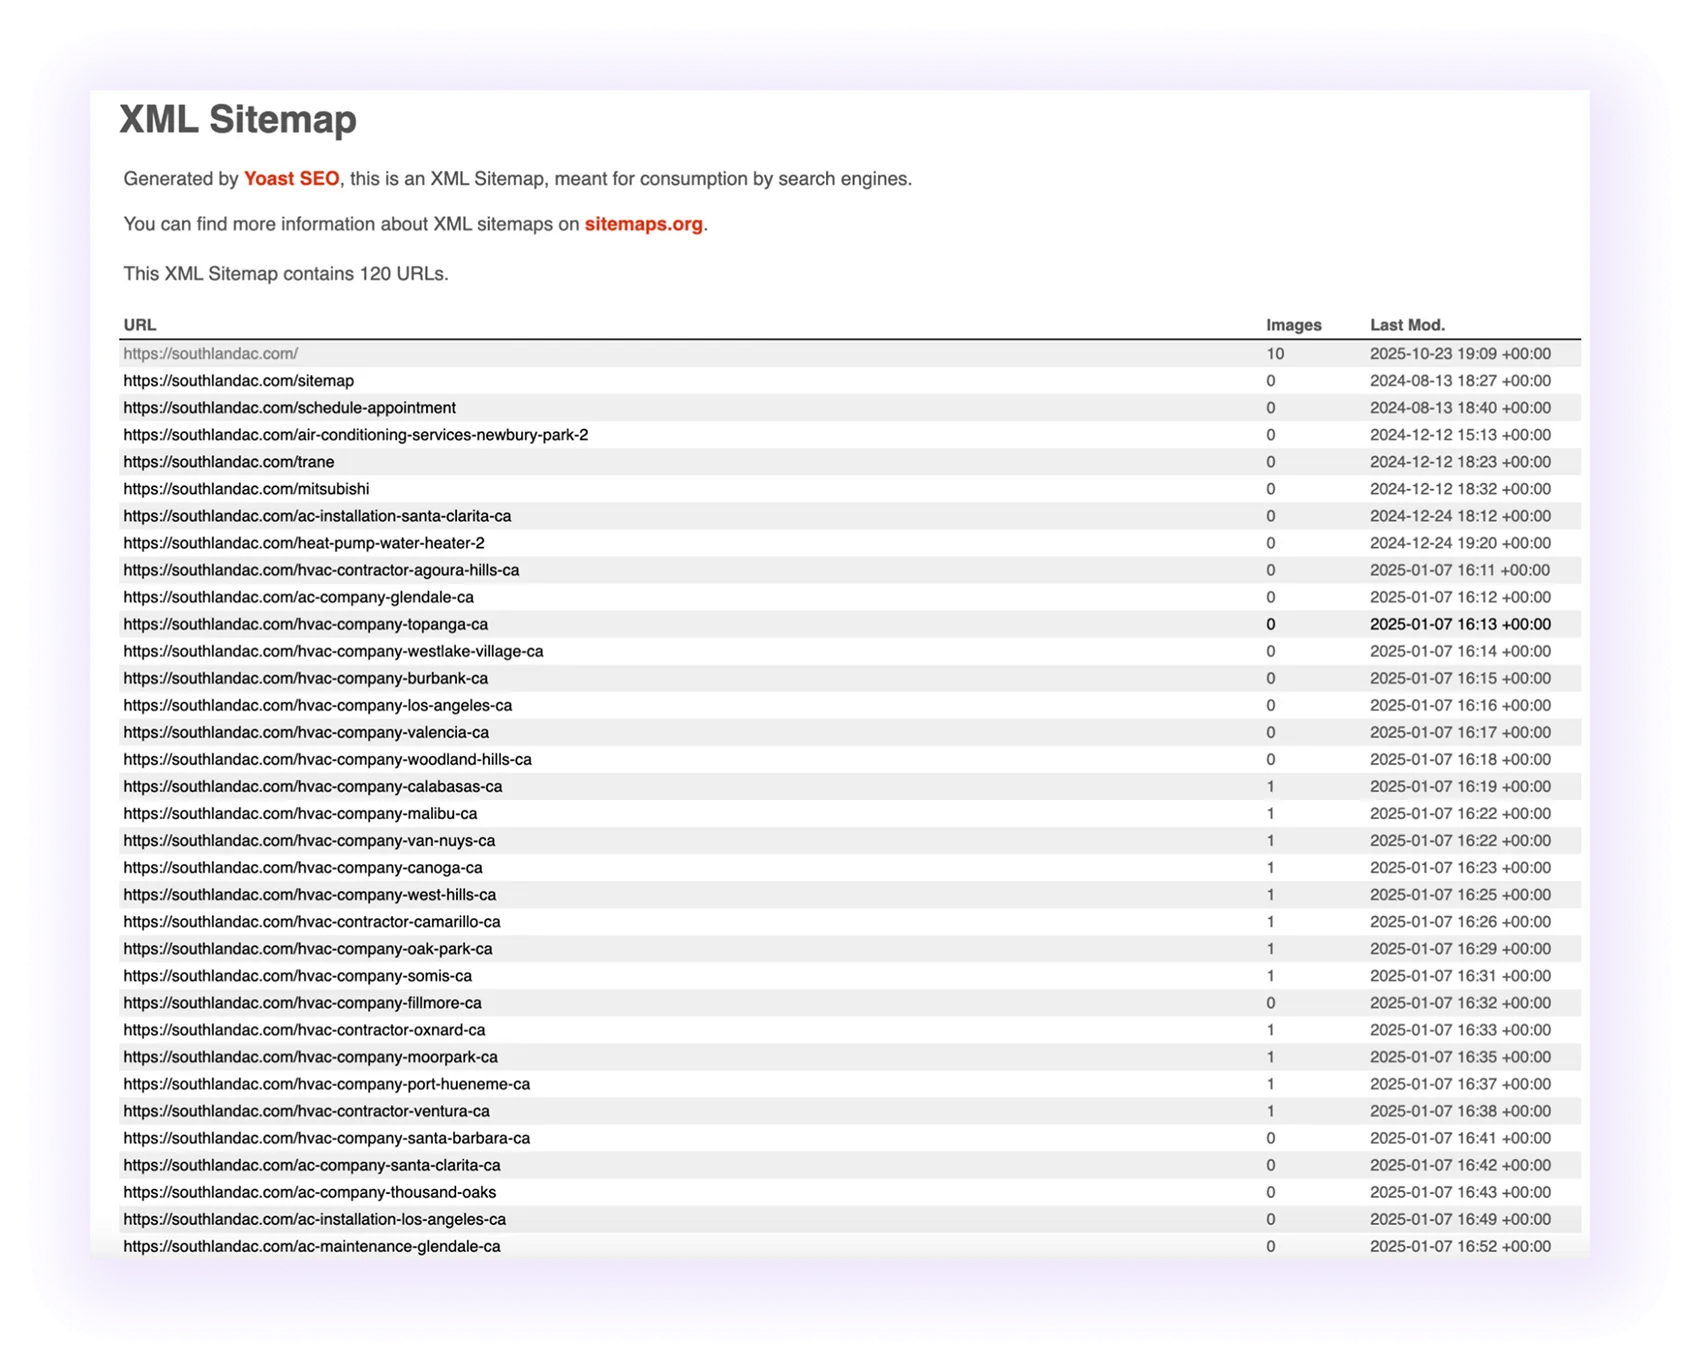Visit sitemaps.org for more information
This screenshot has height=1370, width=1700.
(x=643, y=224)
